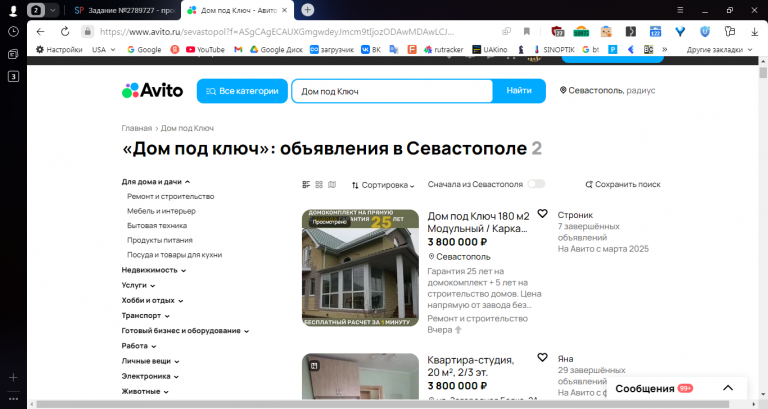
Task: Open a new browser tab
Action: point(308,10)
